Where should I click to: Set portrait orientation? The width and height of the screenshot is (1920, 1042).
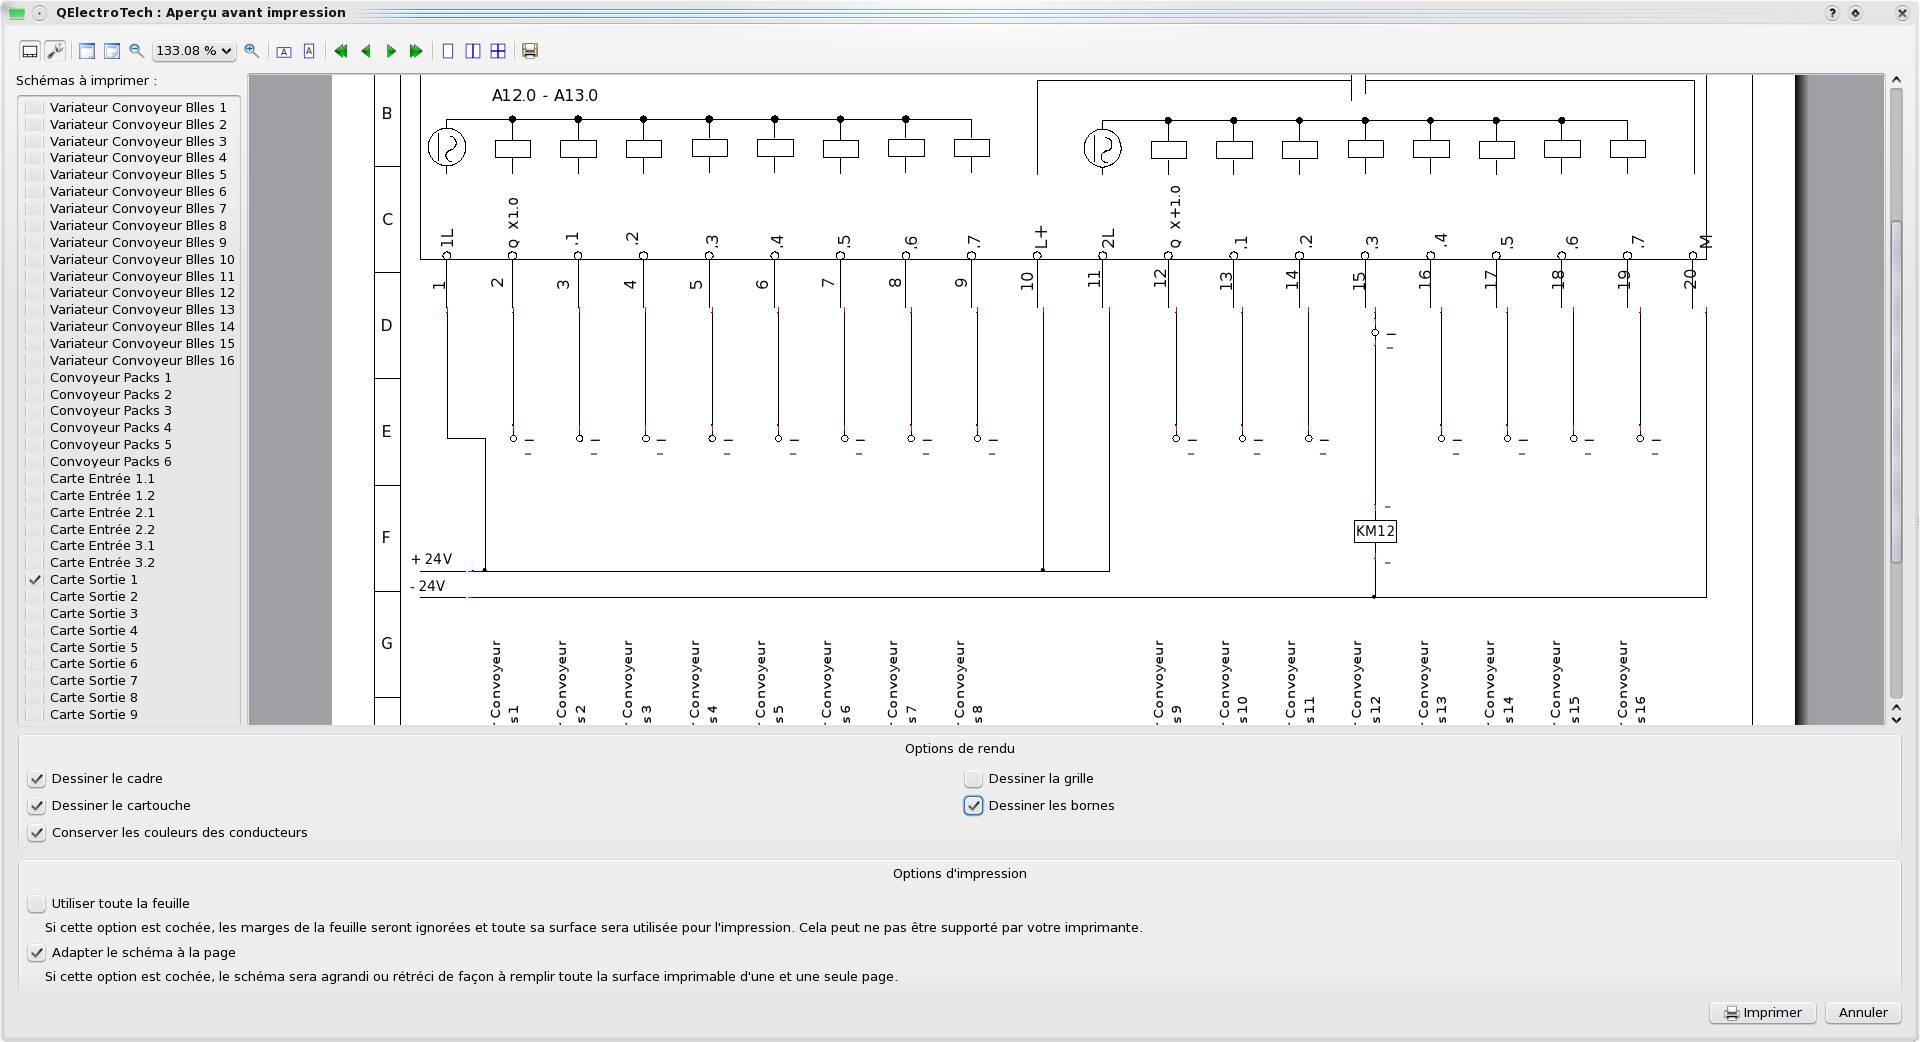[x=309, y=51]
